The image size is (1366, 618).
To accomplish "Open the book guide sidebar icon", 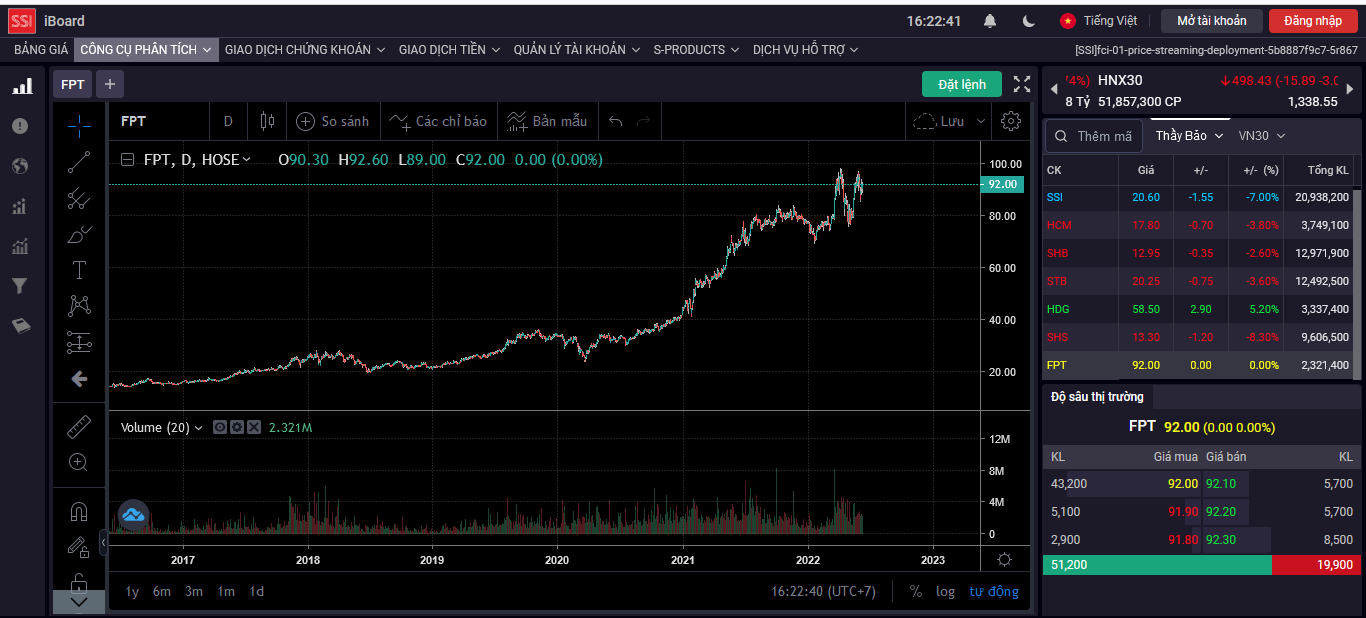I will tap(20, 326).
